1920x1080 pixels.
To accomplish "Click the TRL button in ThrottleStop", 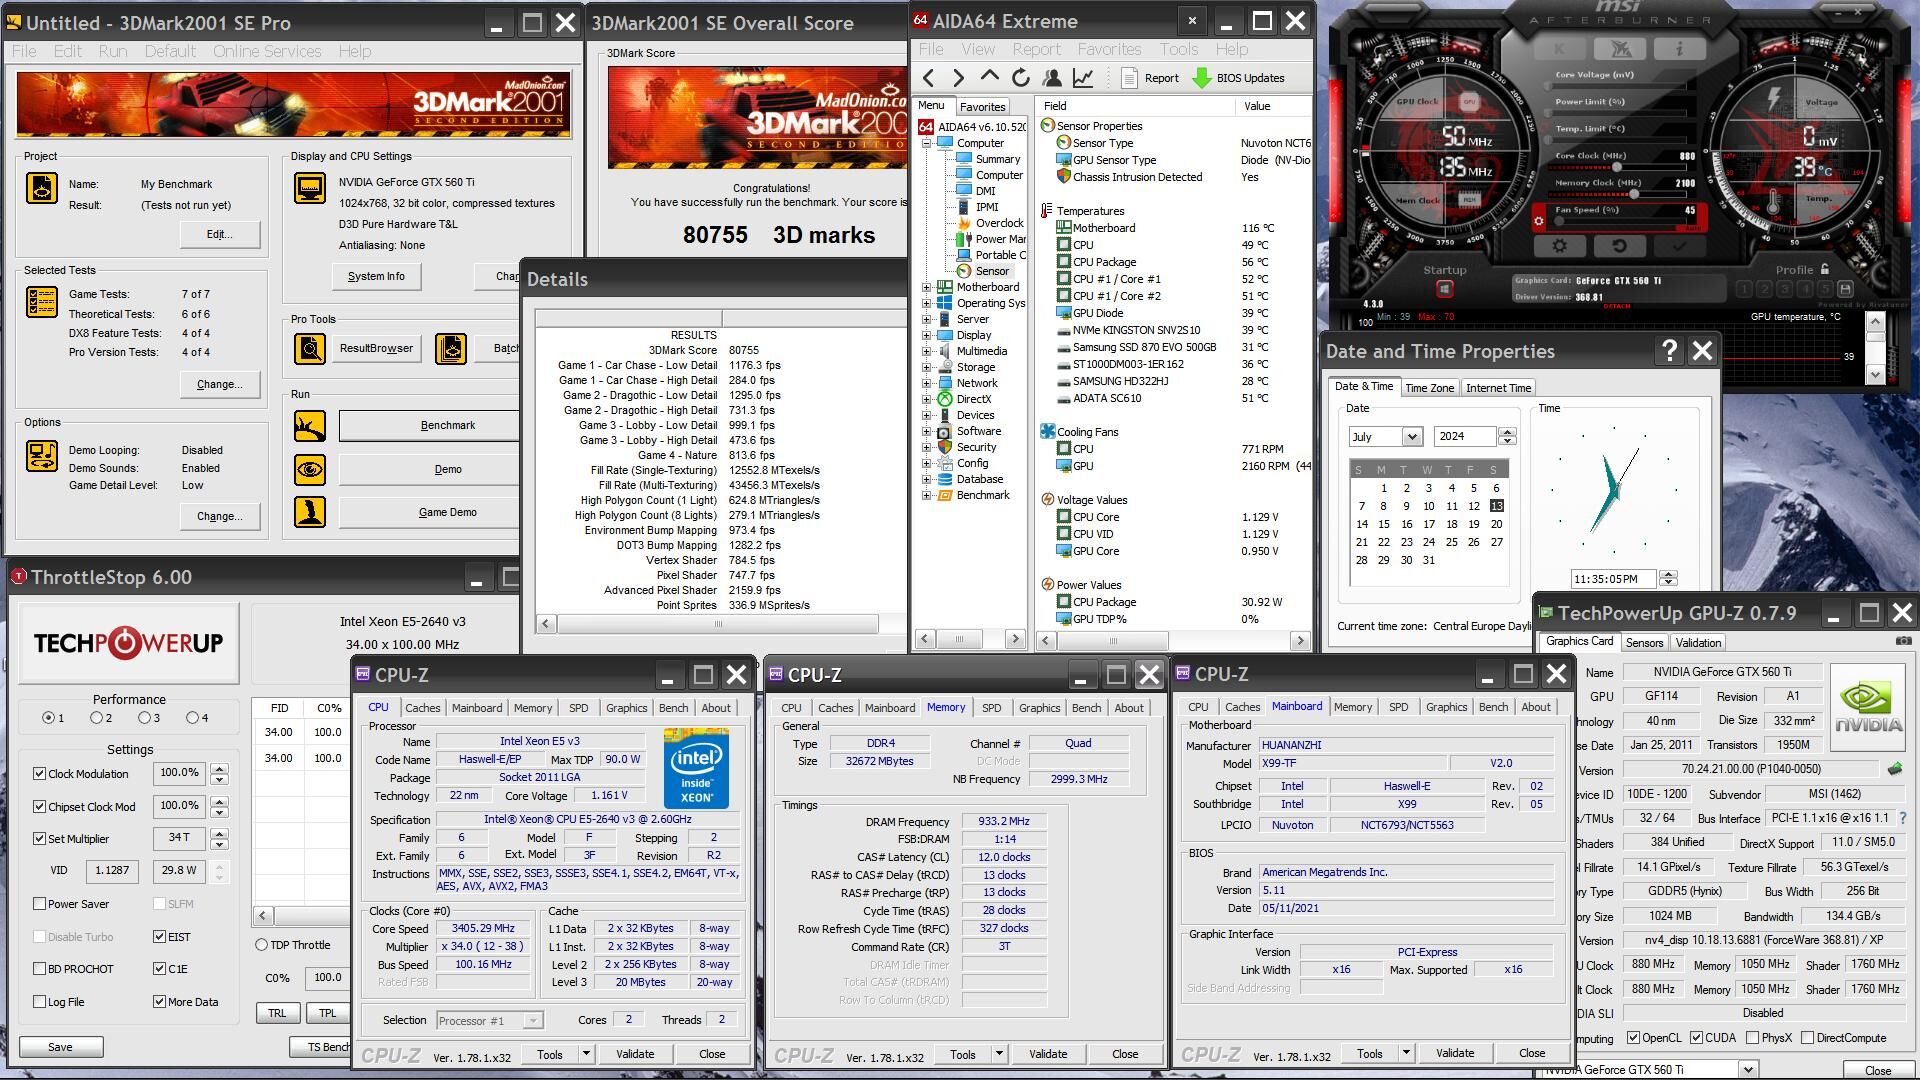I will click(x=277, y=1013).
